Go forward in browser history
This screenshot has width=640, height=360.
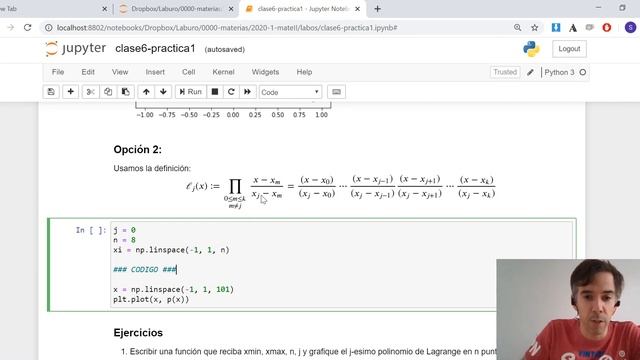[x=11, y=28]
